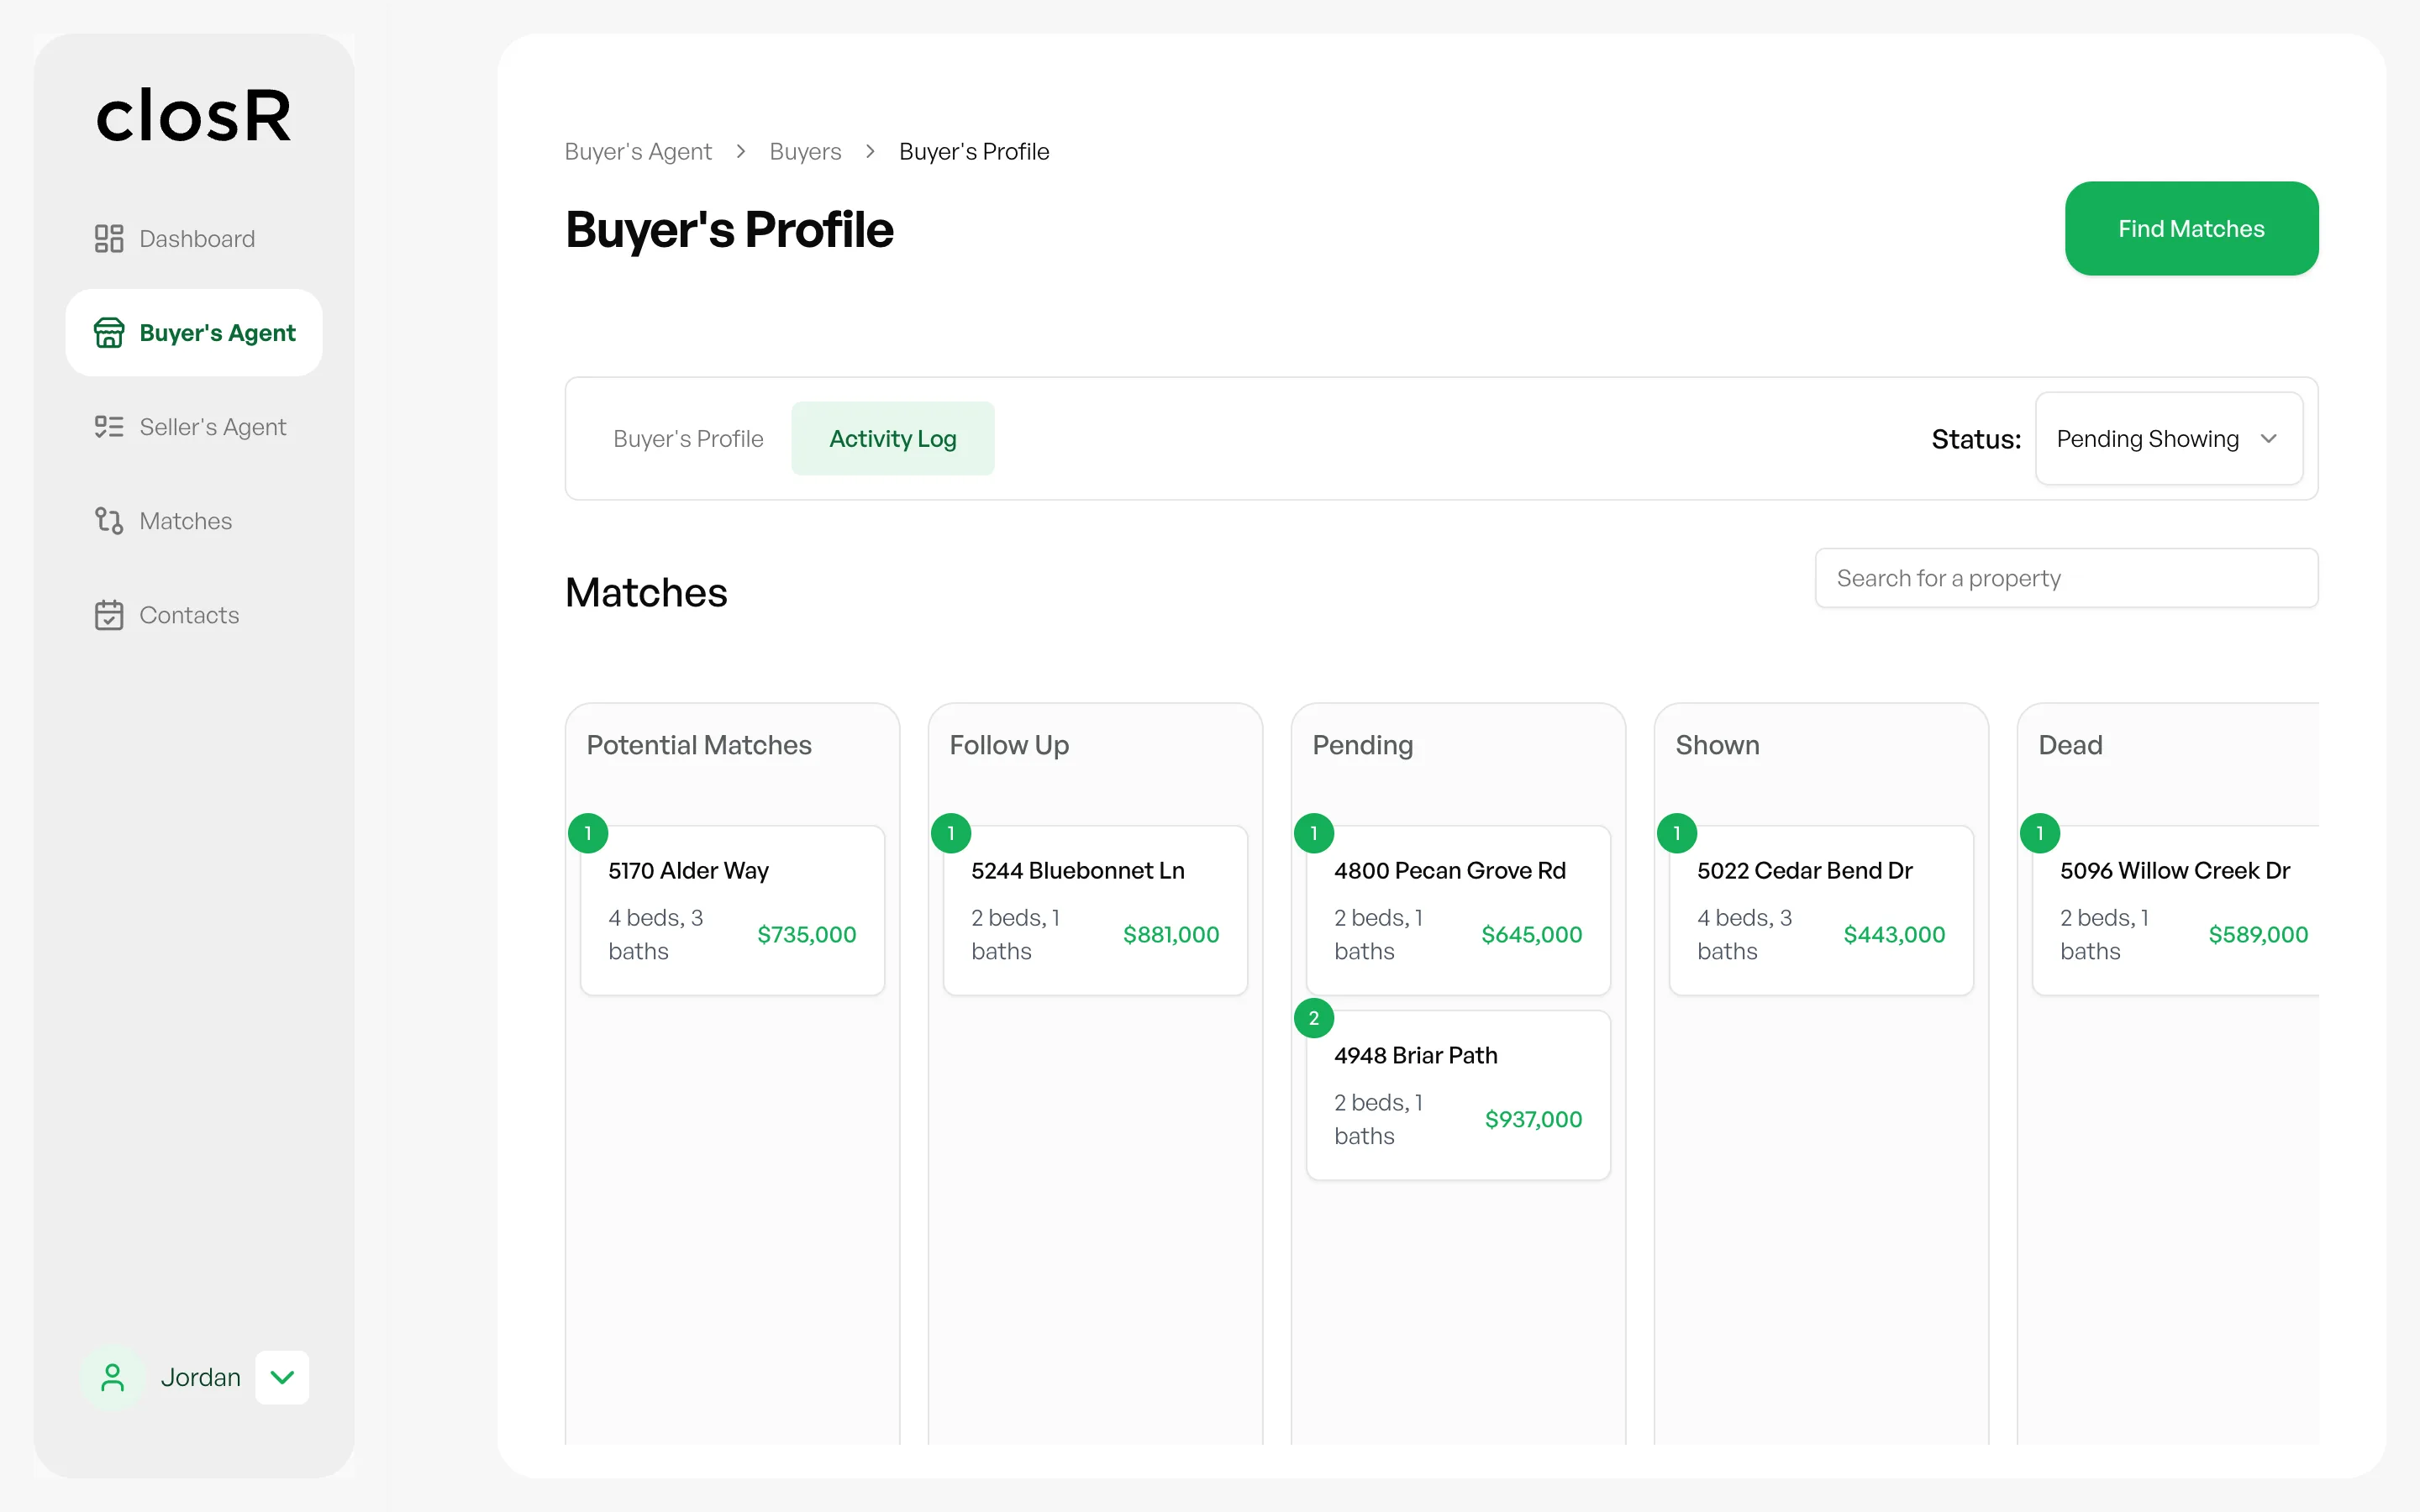Image resolution: width=2420 pixels, height=1512 pixels.
Task: Select Buyer's Agent in the sidebar
Action: click(x=194, y=333)
